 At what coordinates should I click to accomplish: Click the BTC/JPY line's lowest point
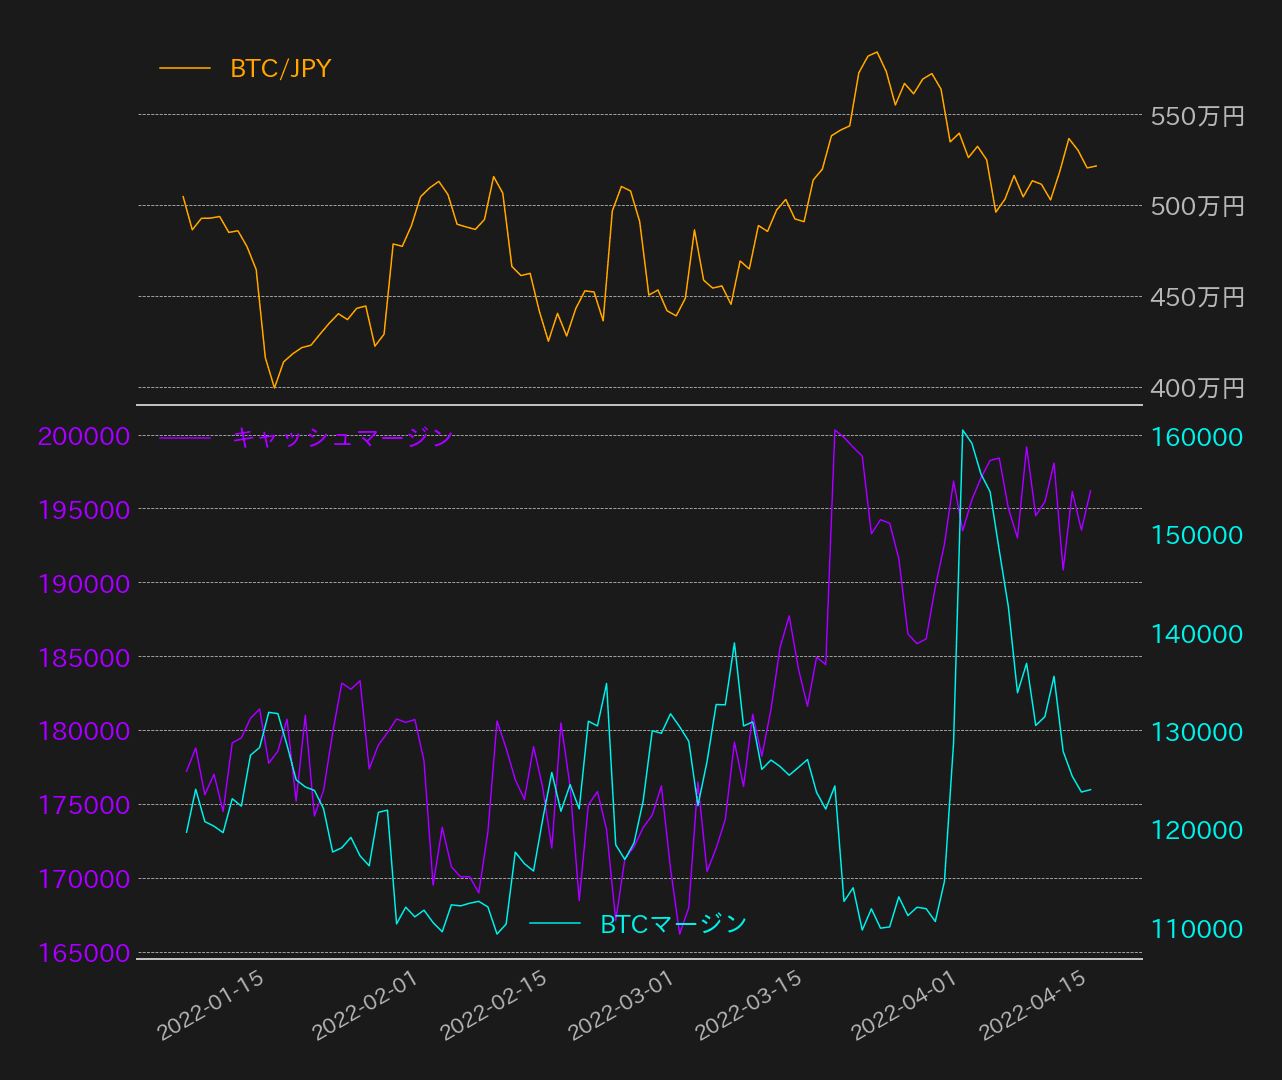point(274,387)
